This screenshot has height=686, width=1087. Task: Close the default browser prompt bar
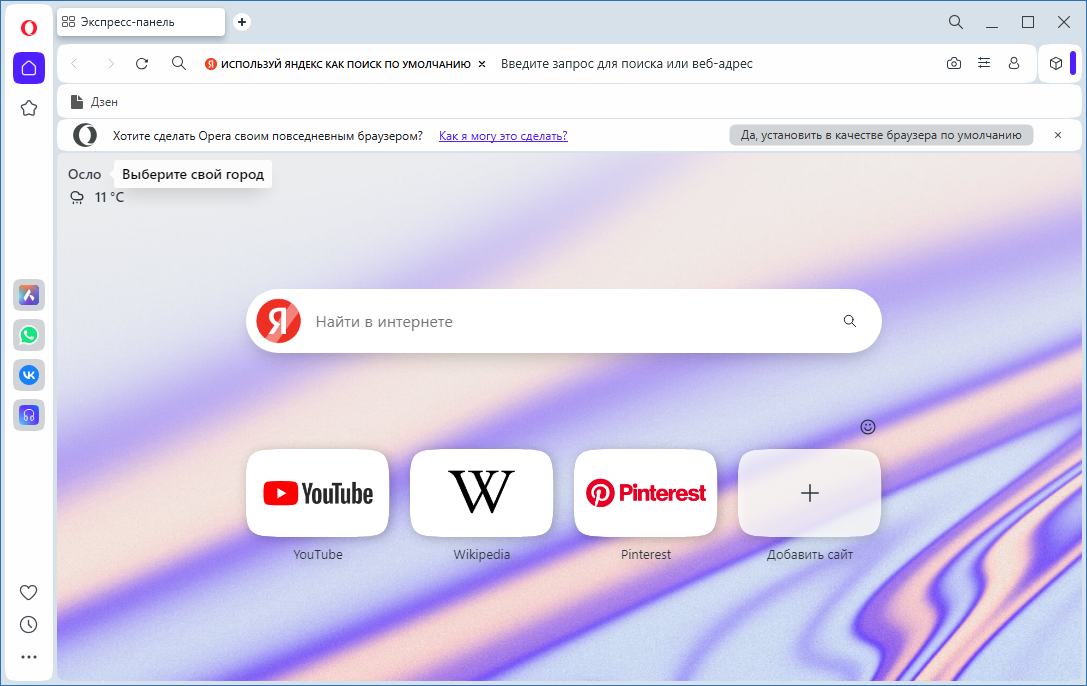pyautogui.click(x=1058, y=135)
